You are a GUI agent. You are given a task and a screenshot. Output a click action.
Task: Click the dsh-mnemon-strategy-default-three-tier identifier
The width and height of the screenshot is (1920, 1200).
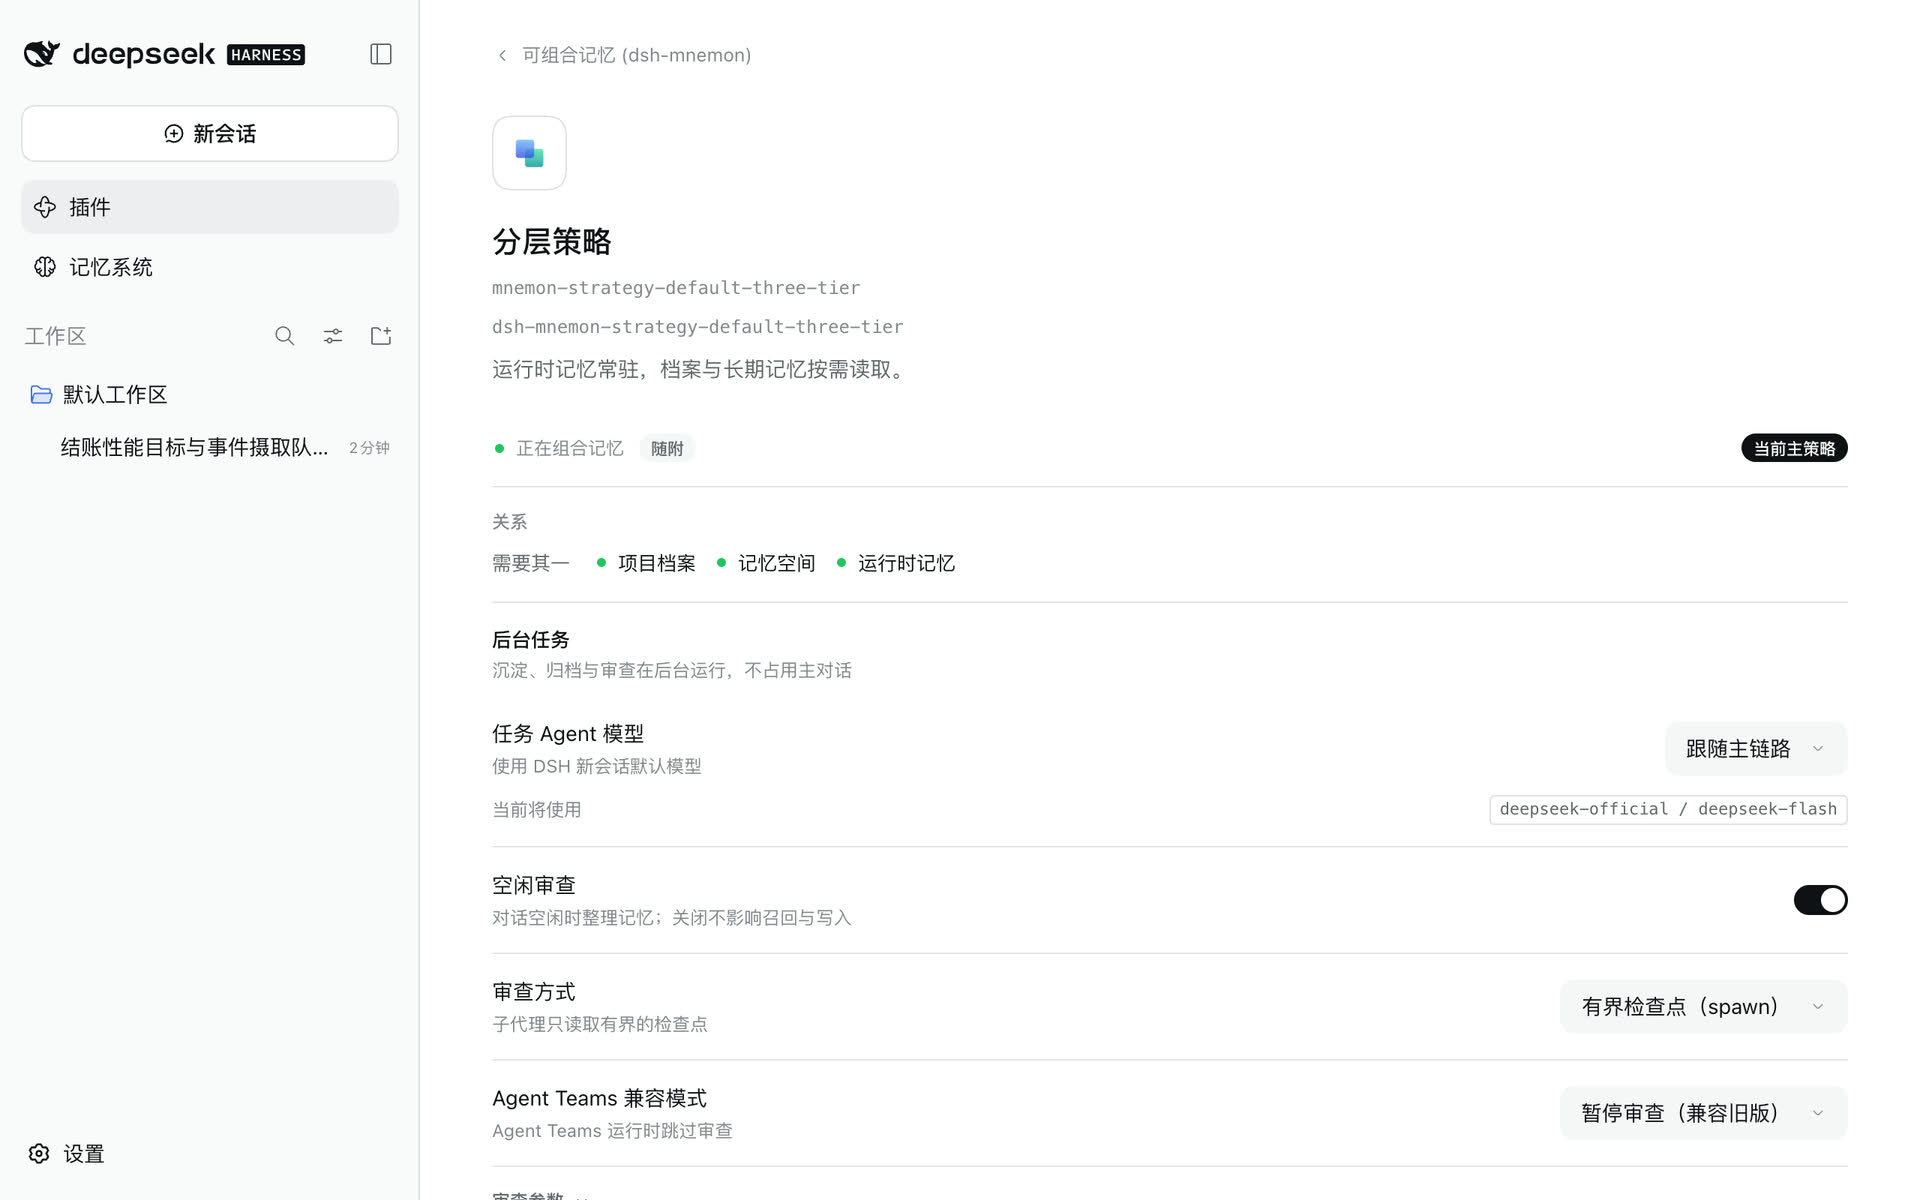click(697, 327)
